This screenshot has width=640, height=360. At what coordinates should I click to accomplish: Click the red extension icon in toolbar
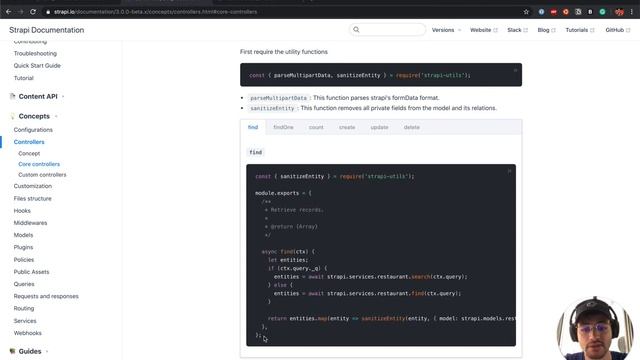[553, 12]
